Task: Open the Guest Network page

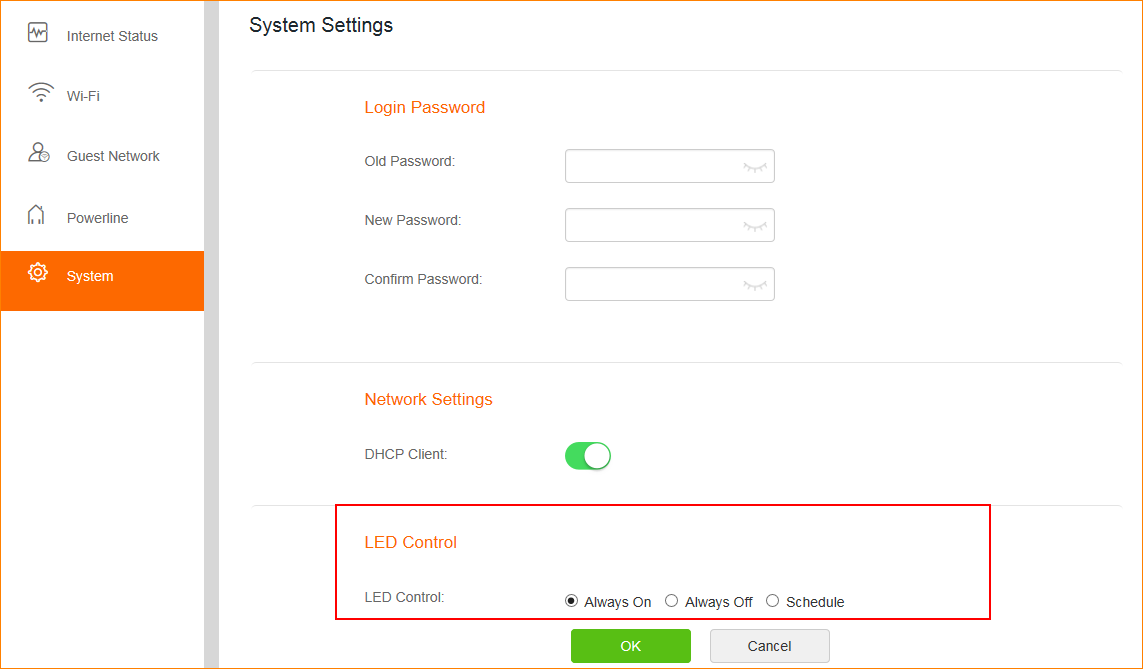Action: point(113,156)
